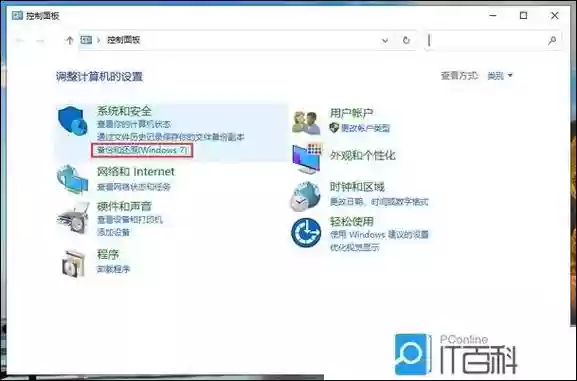Click the search Control Panel input box
The image size is (577, 381).
[494, 40]
